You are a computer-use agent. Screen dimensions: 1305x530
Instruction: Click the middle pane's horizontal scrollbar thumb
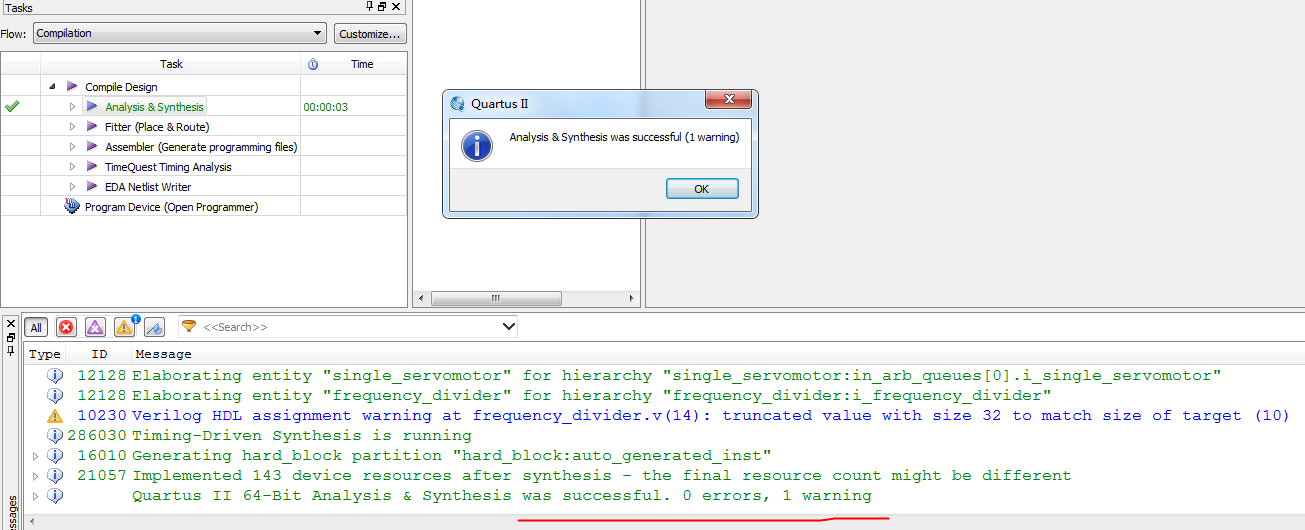click(x=496, y=298)
